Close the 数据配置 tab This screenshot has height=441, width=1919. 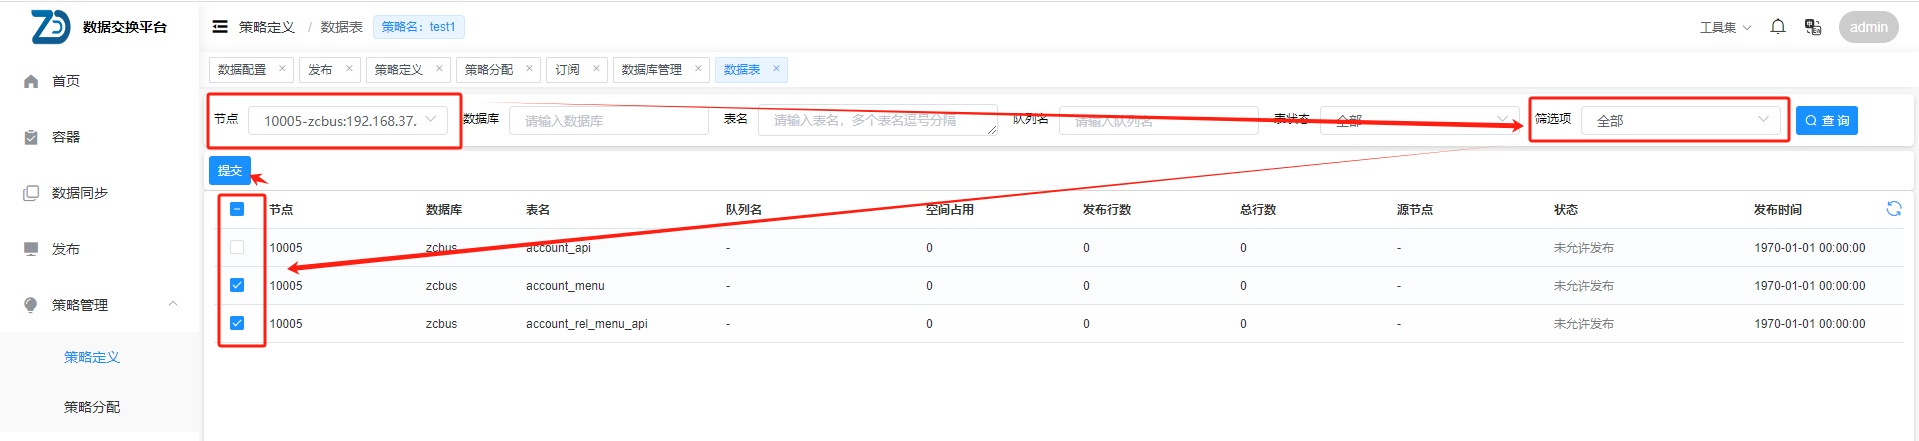click(x=282, y=69)
